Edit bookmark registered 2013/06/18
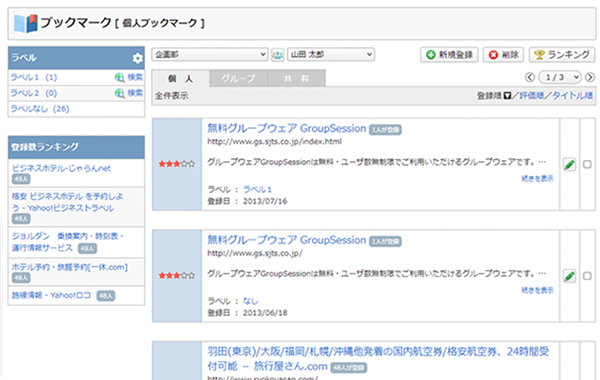The height and width of the screenshot is (380, 600). pyautogui.click(x=569, y=276)
